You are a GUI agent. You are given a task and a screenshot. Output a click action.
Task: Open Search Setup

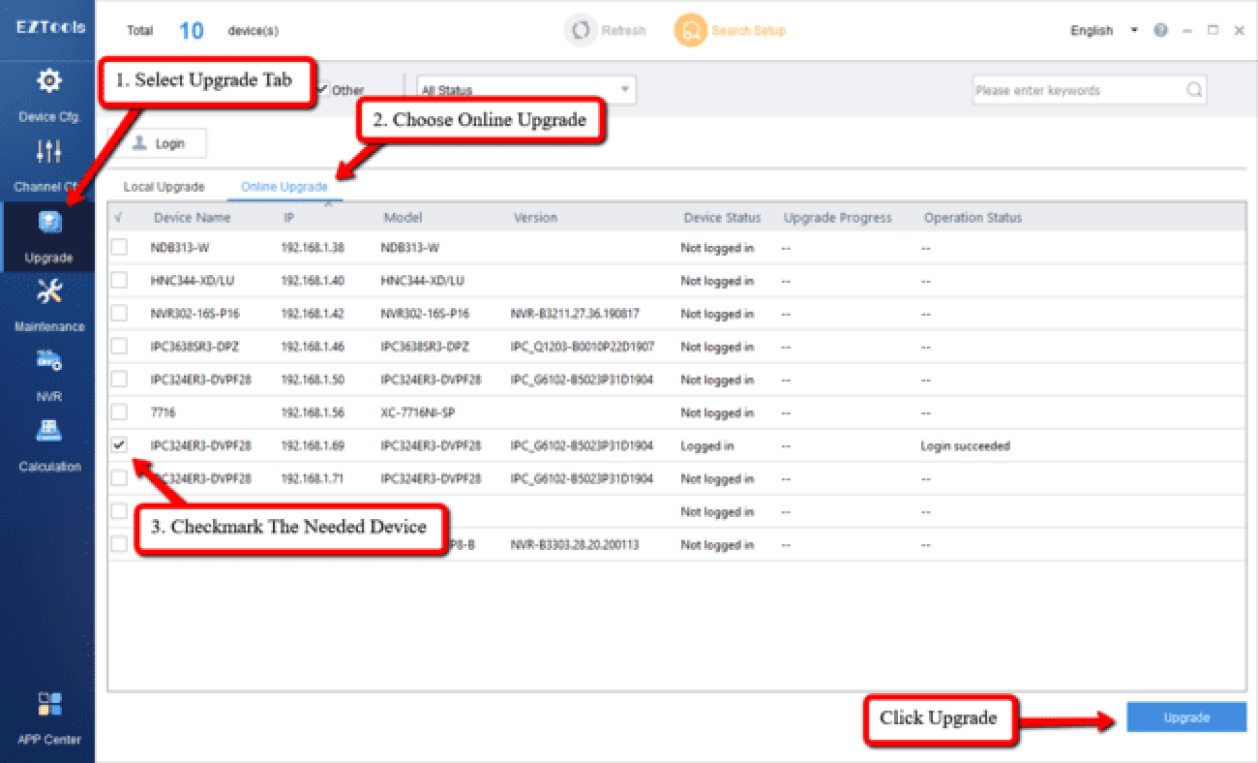[730, 31]
